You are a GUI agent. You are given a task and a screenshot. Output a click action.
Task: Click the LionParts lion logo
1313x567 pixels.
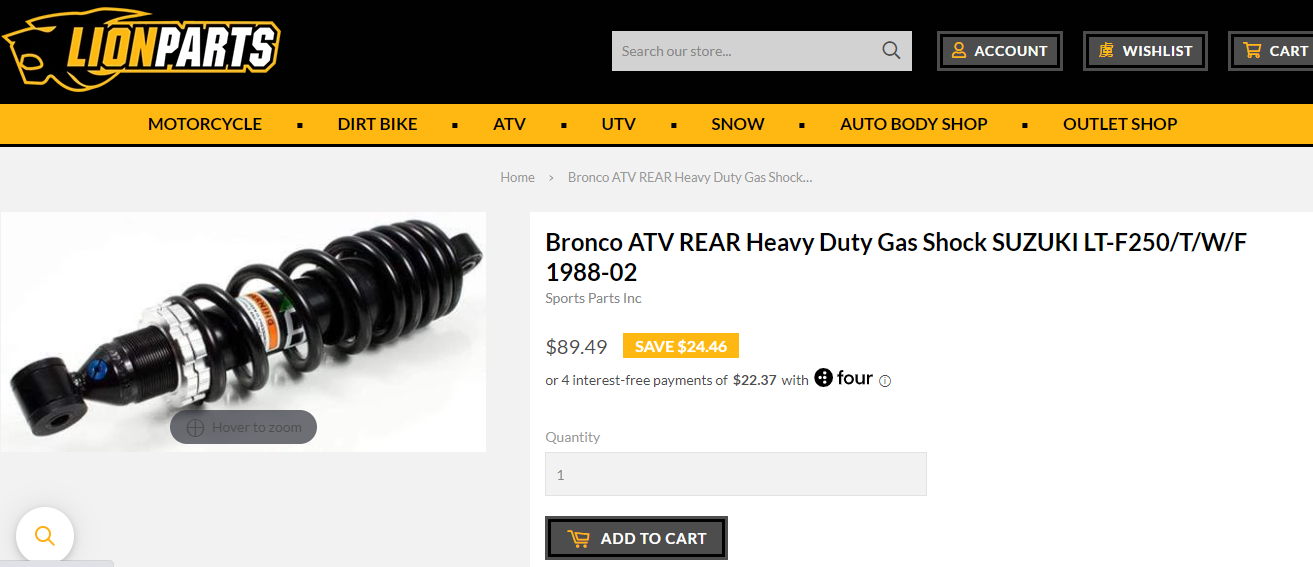[x=140, y=49]
